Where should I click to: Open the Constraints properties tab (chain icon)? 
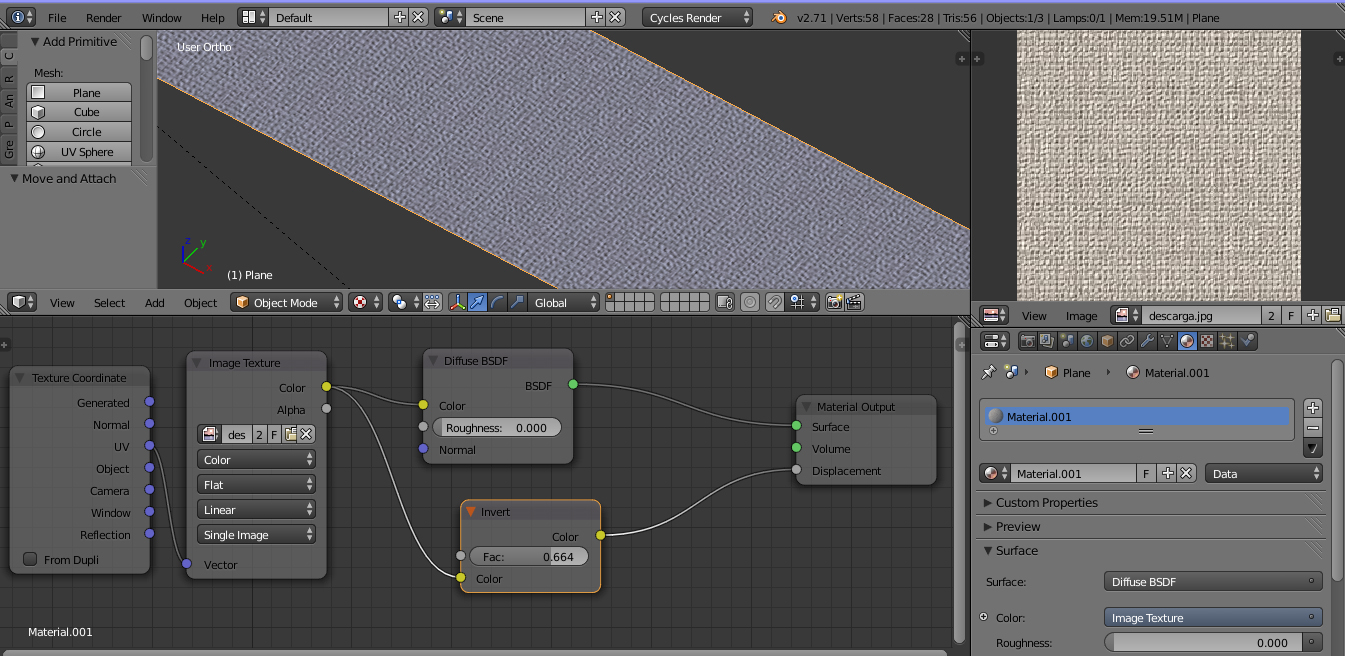(1127, 341)
